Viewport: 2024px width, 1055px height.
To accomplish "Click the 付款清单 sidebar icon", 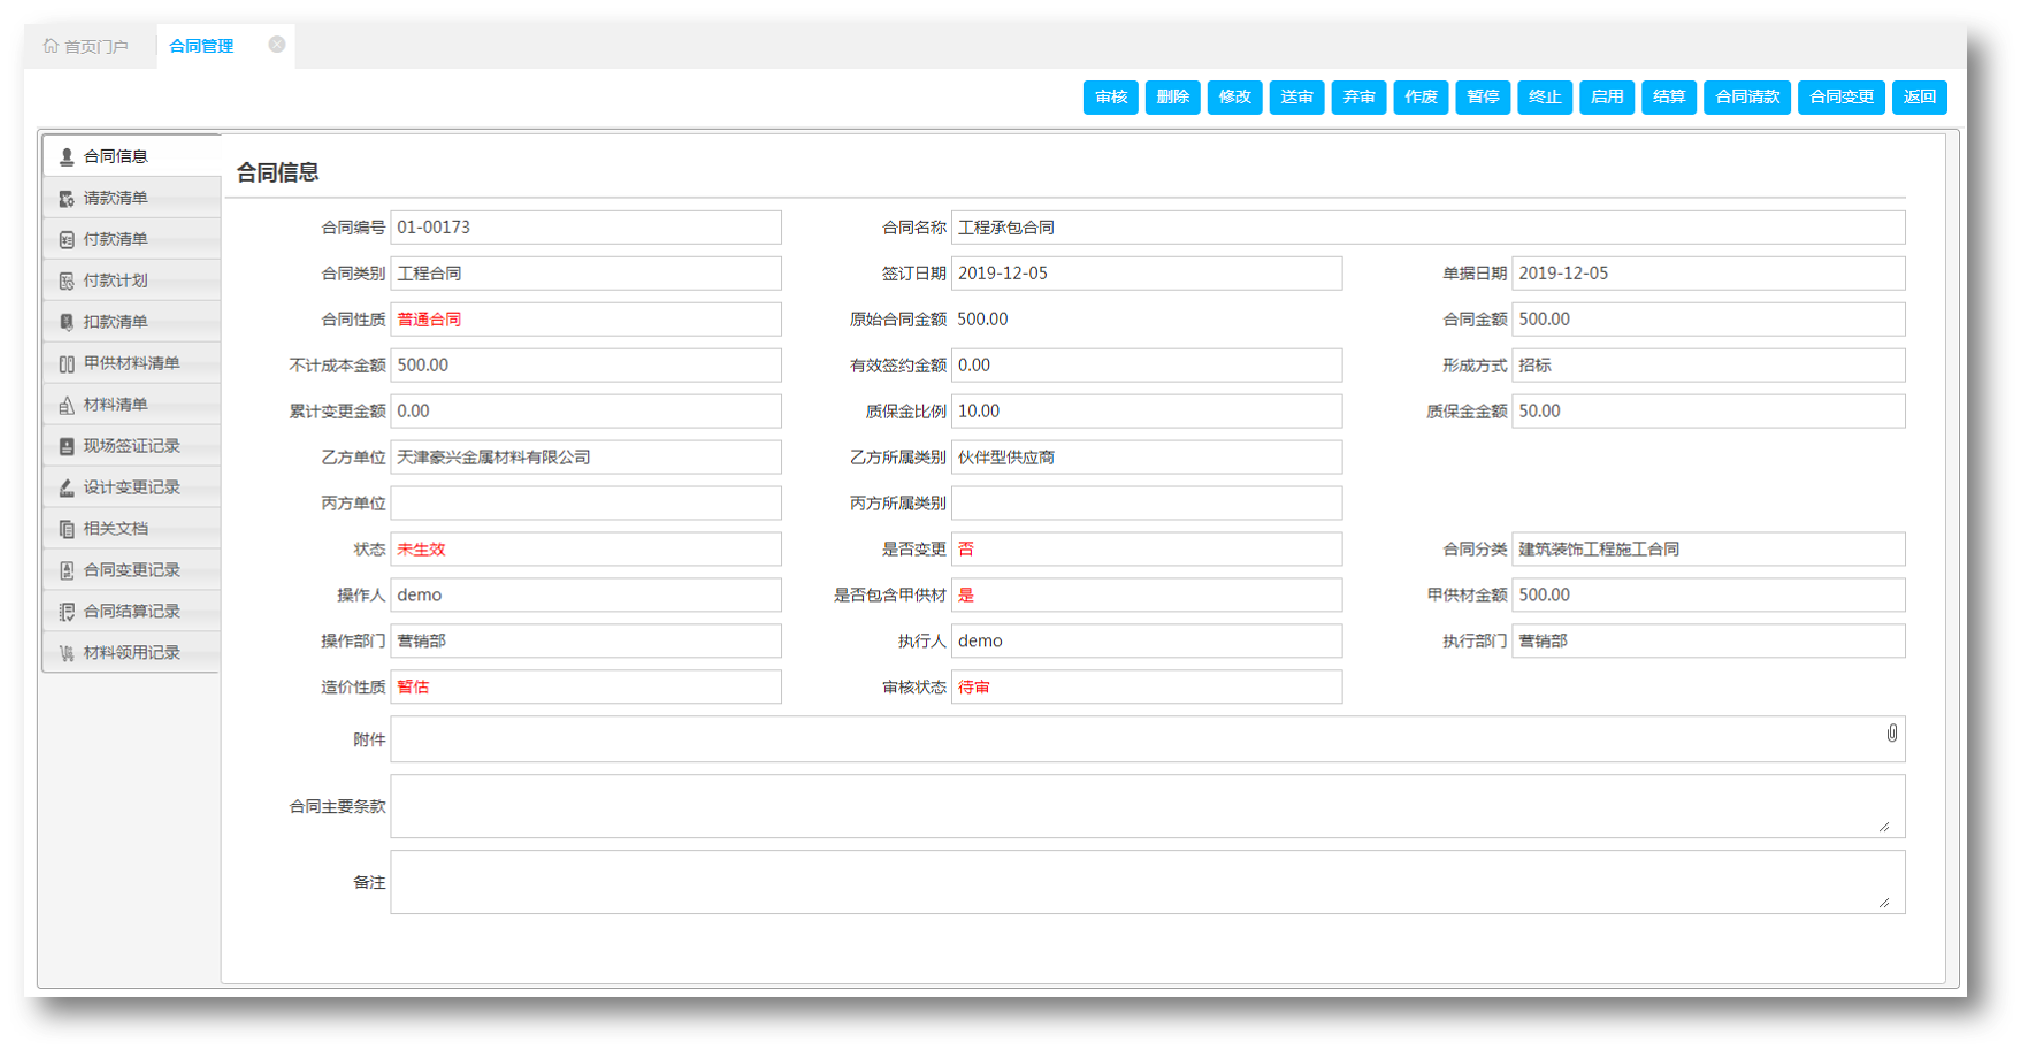I will click(x=67, y=240).
